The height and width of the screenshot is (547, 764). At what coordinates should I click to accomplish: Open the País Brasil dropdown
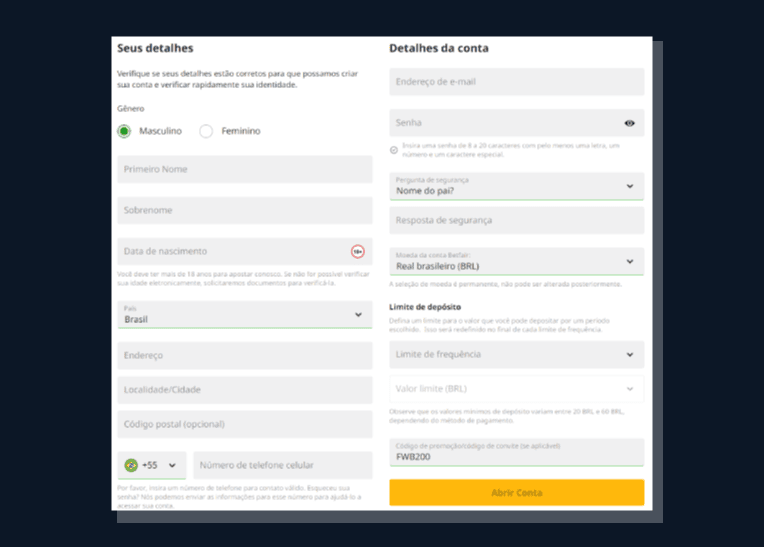[x=245, y=315]
